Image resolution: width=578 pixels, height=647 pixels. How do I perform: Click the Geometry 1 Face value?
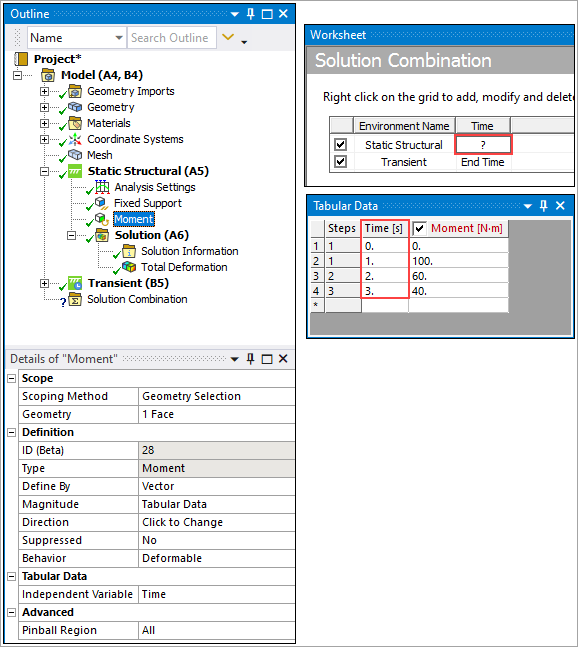tap(217, 414)
